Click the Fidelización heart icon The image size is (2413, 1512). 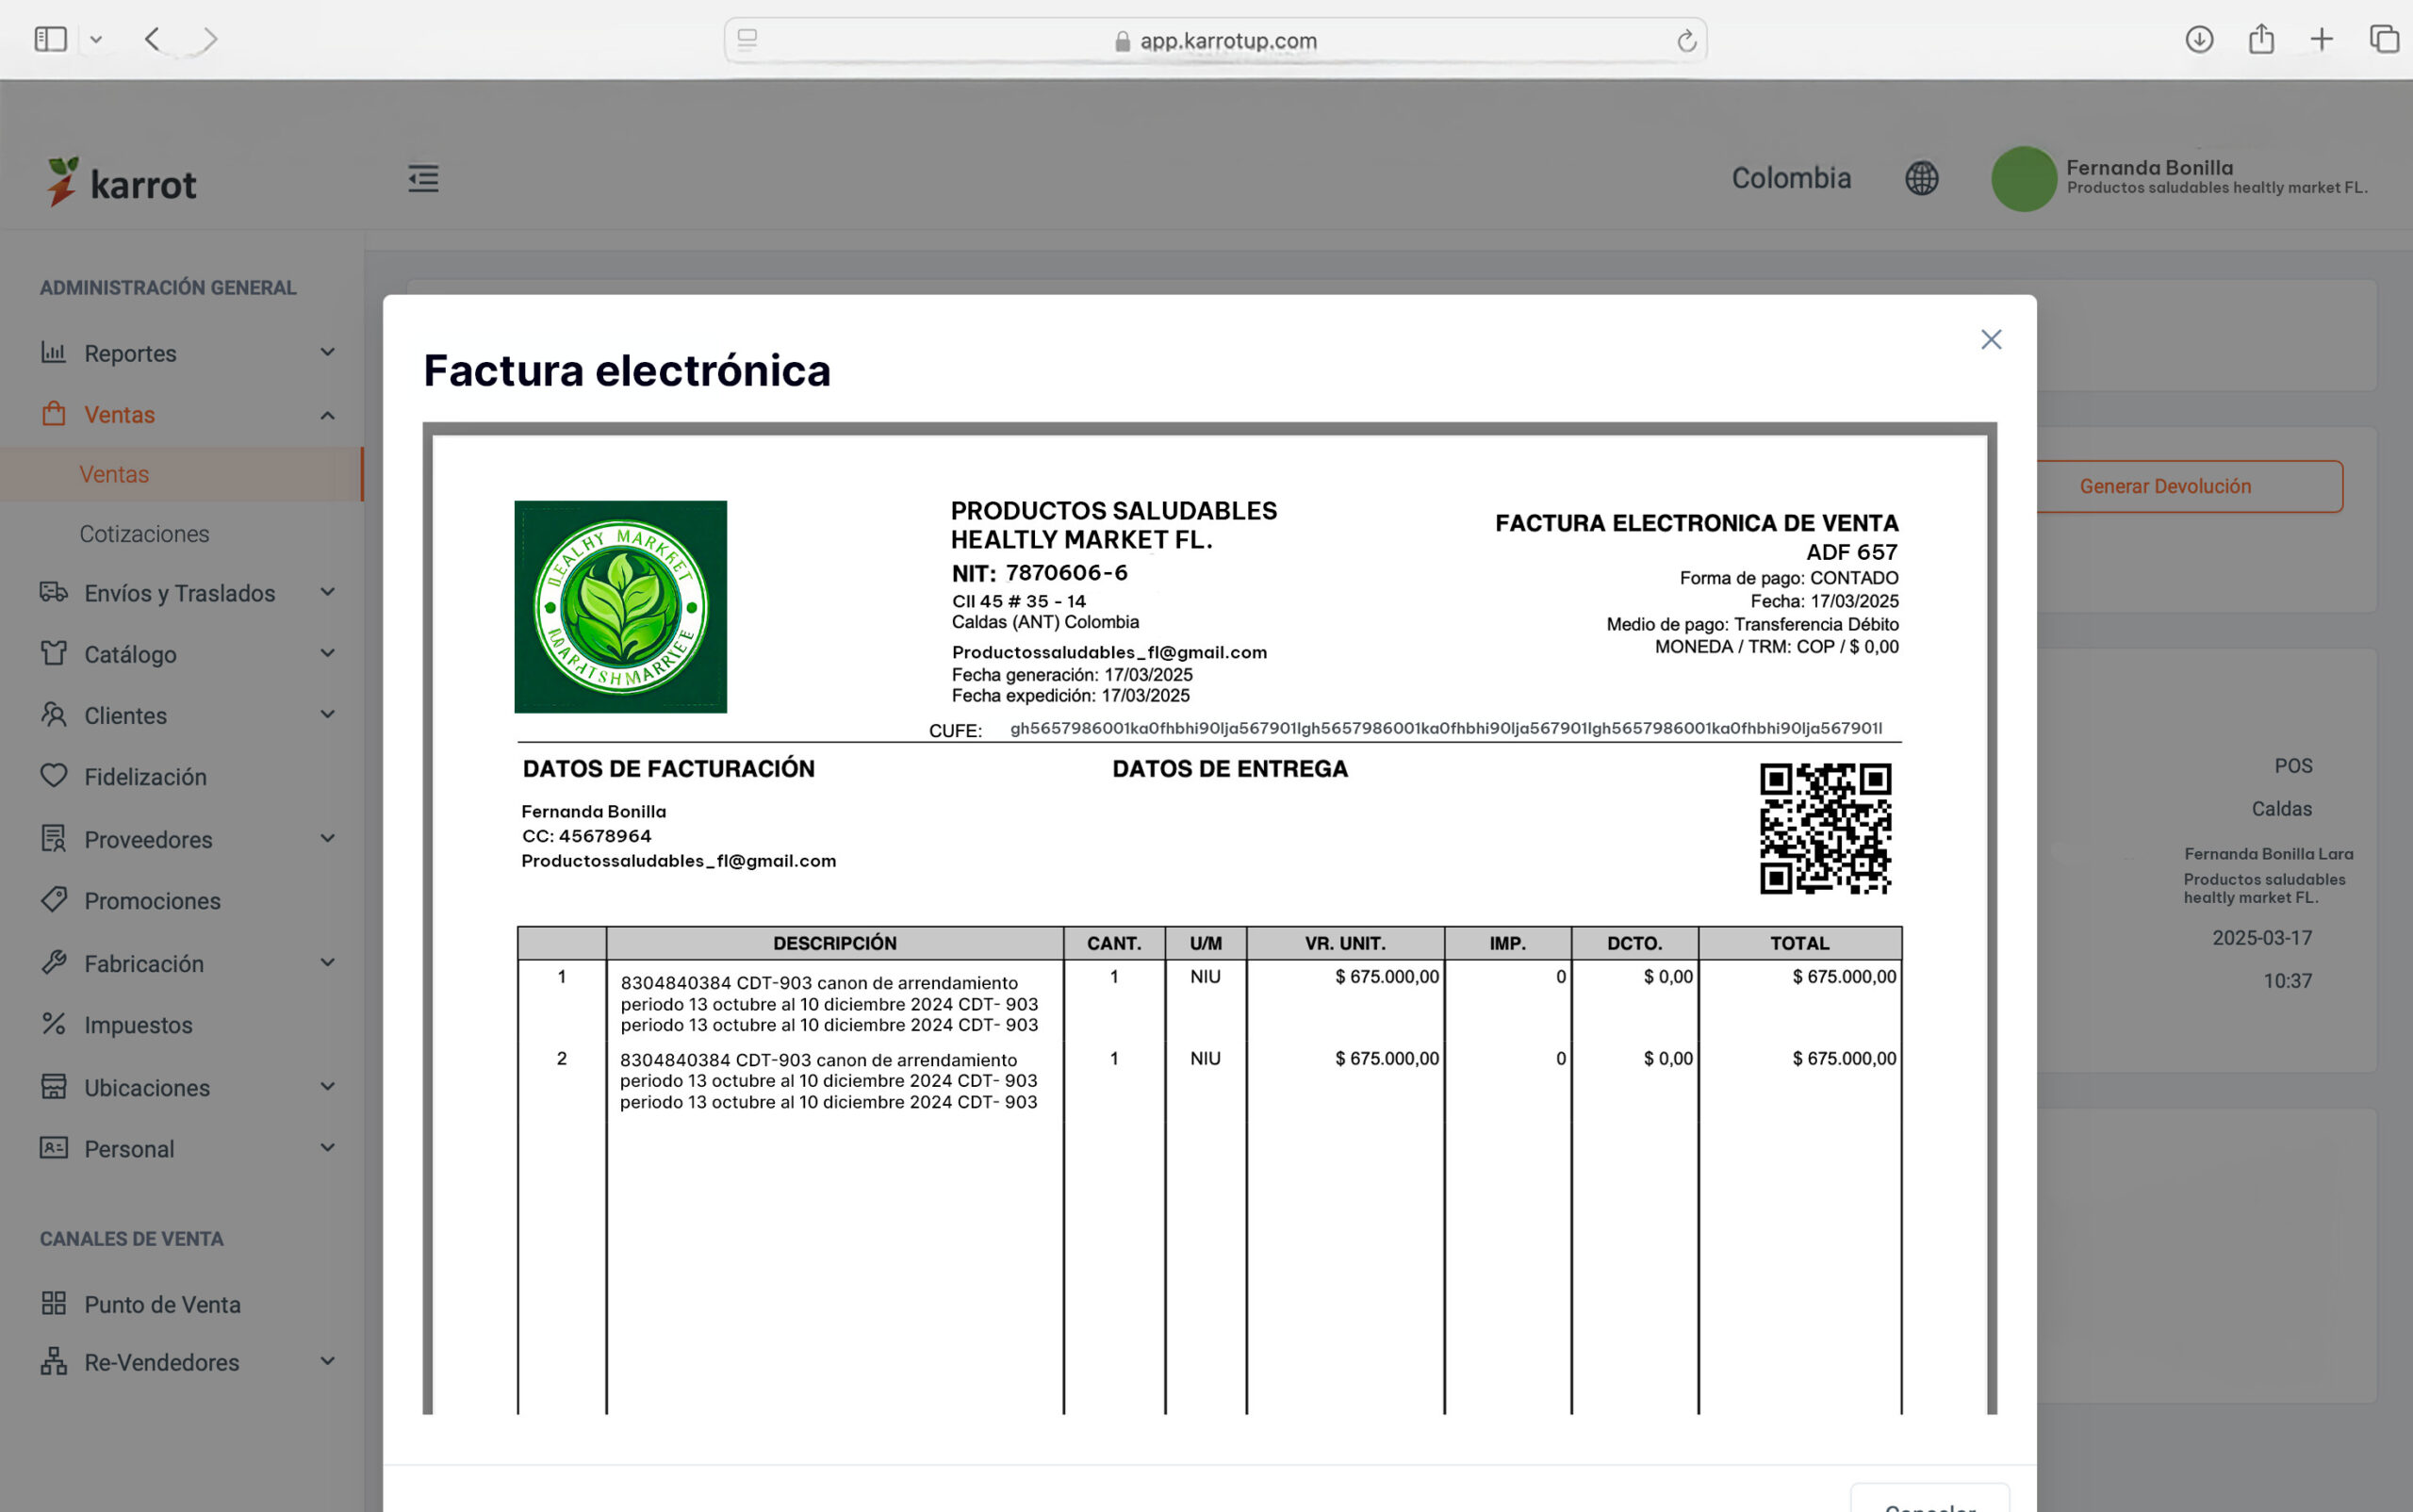click(x=54, y=776)
